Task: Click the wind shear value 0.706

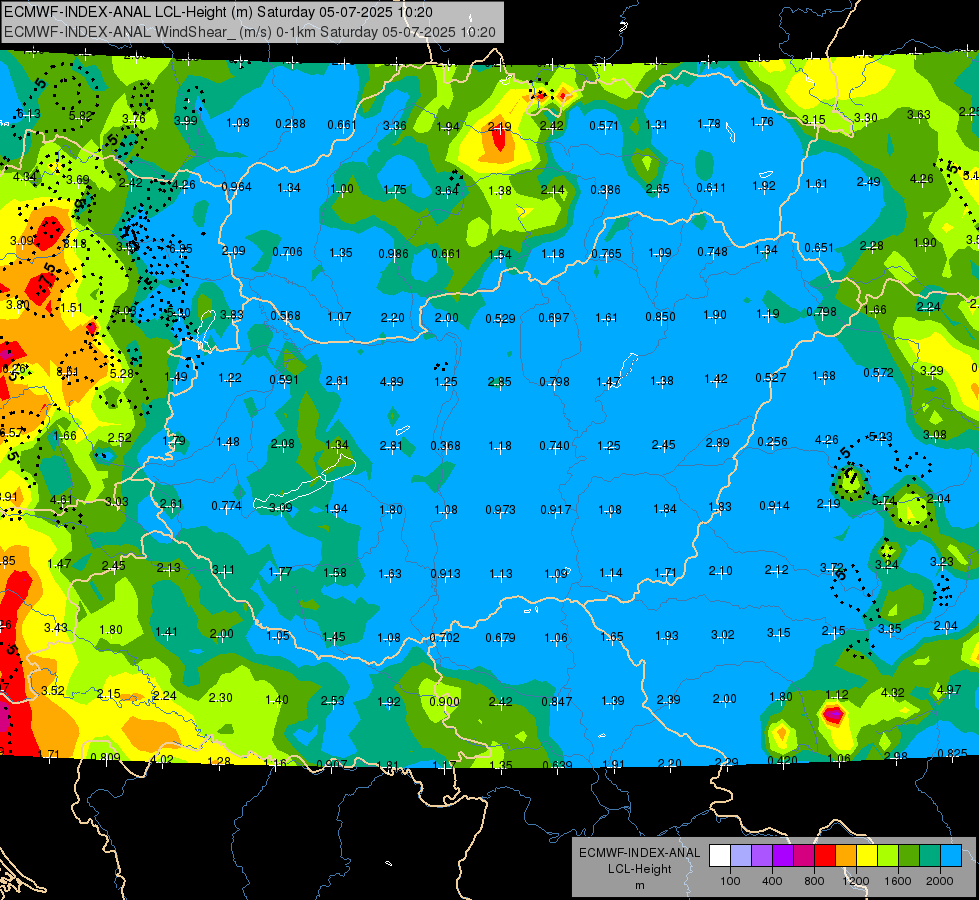Action: [x=287, y=252]
